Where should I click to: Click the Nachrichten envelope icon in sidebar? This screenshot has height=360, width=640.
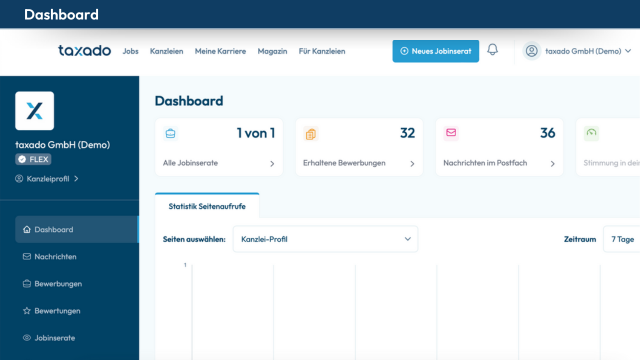[x=27, y=256]
